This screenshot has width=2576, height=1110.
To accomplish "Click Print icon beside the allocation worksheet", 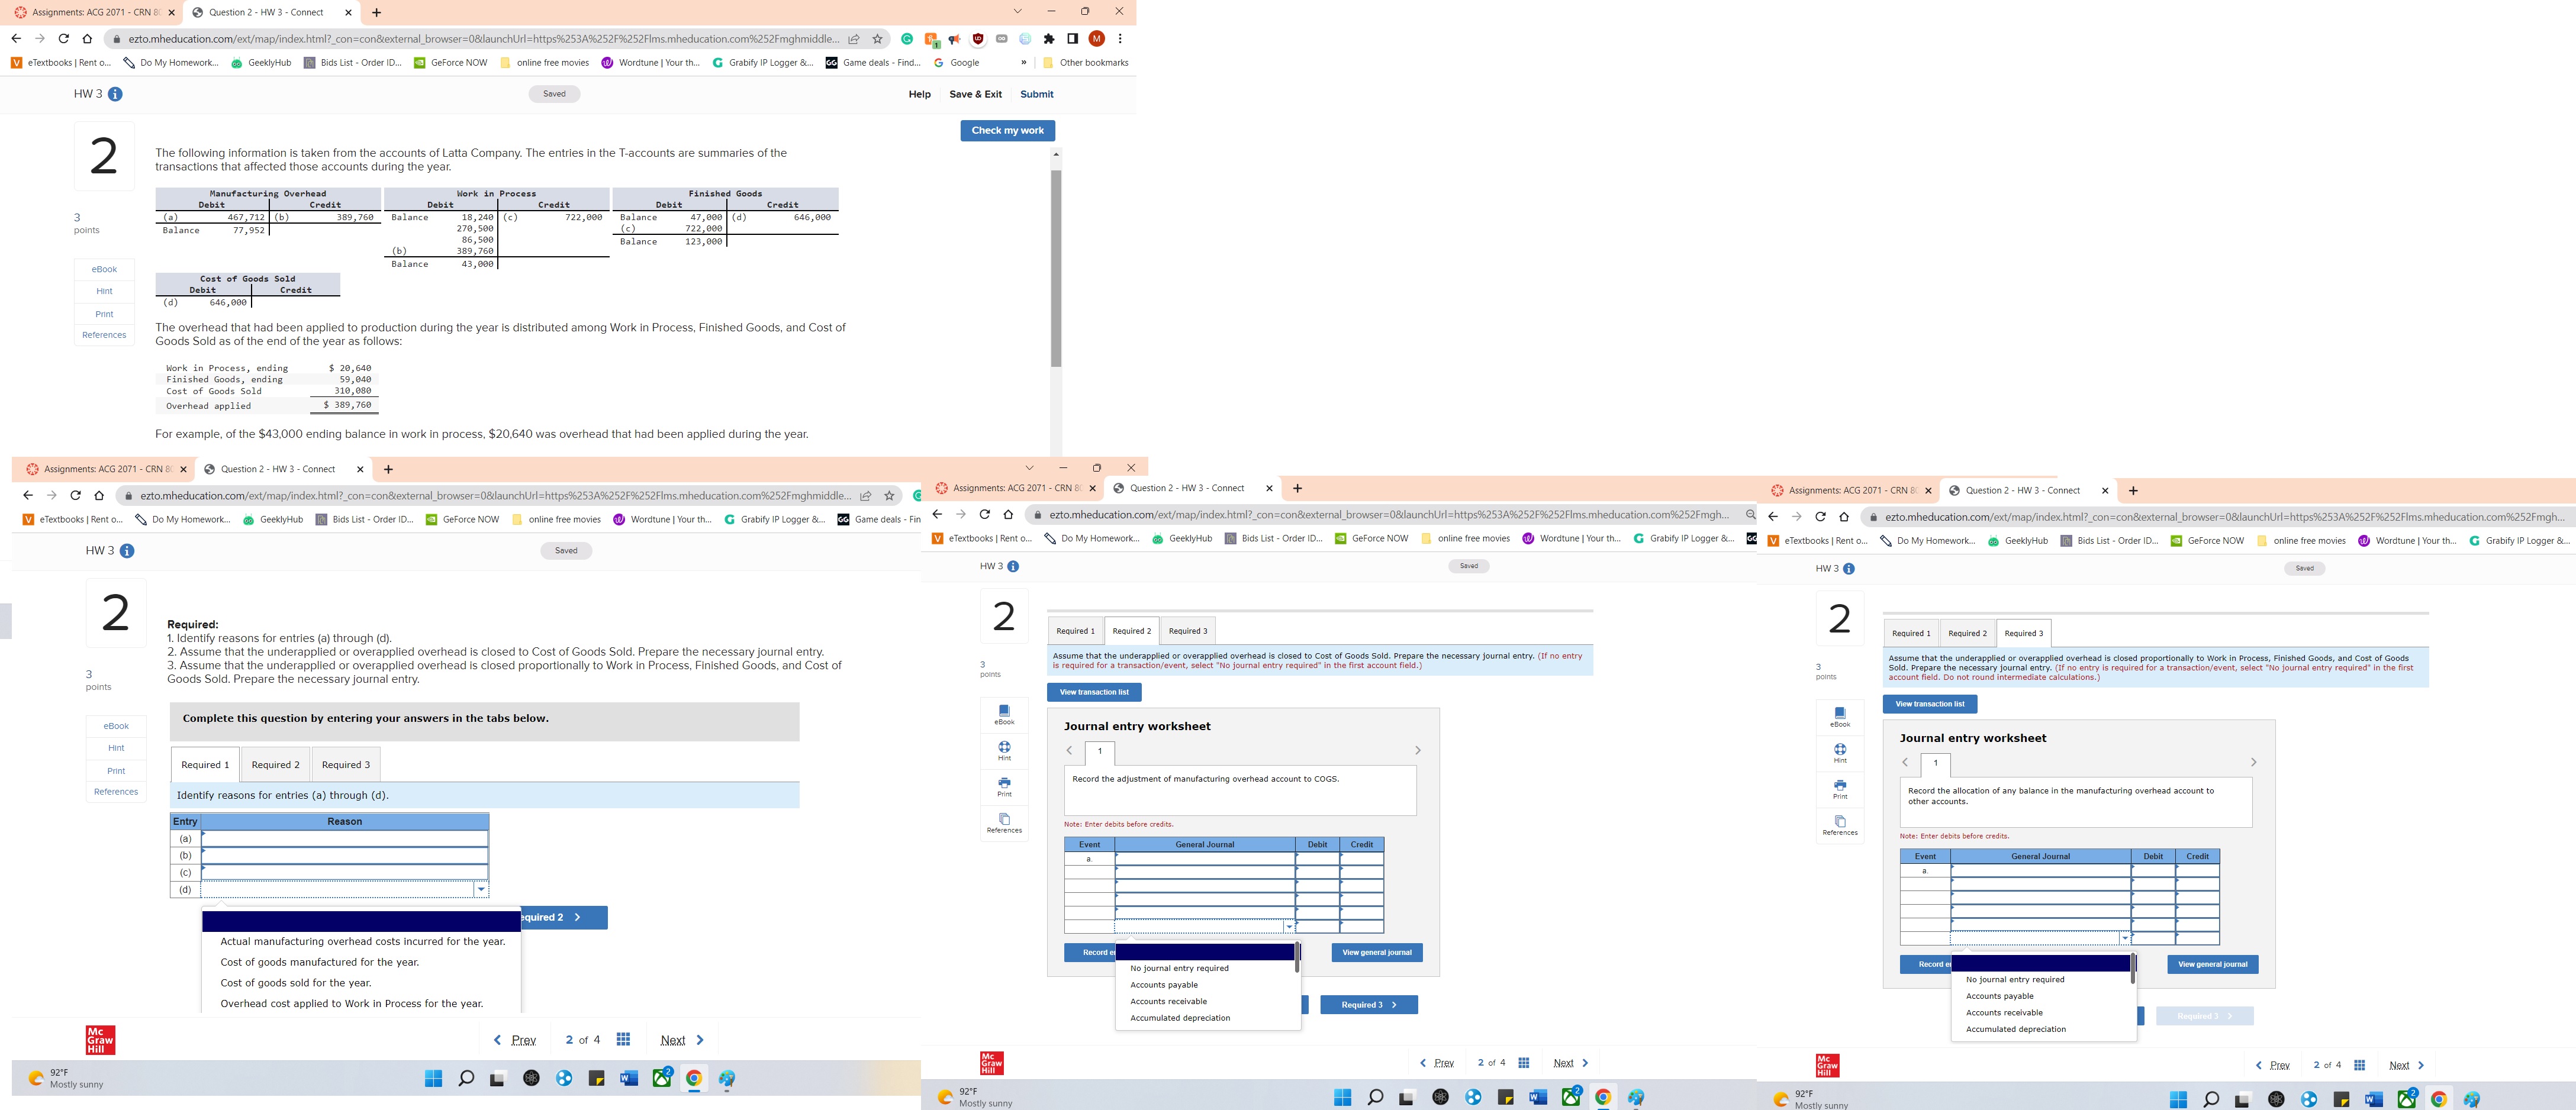I will (x=1839, y=786).
